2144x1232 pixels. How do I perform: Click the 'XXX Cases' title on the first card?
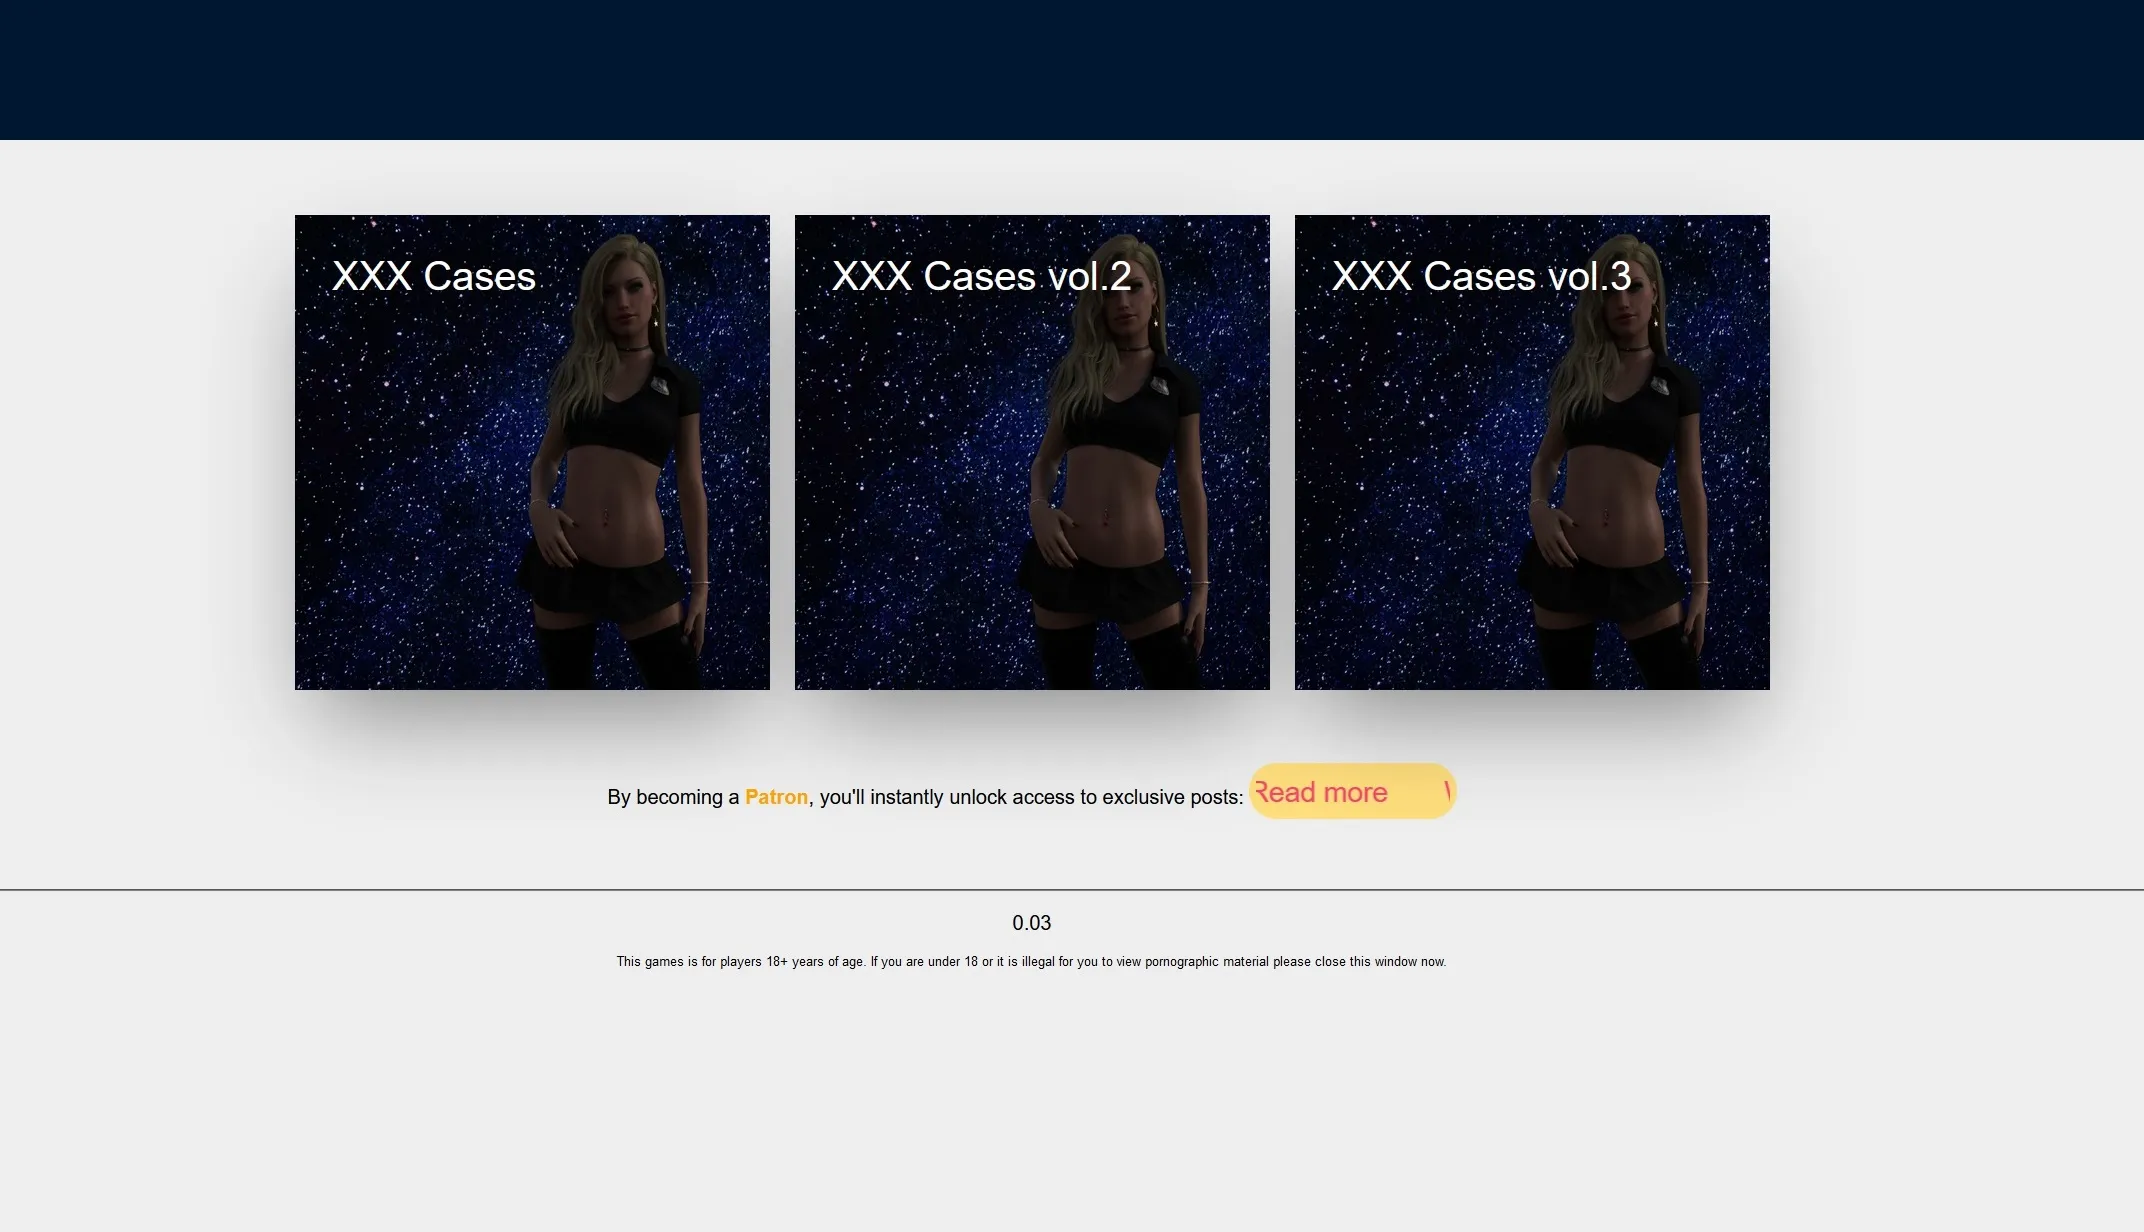click(434, 276)
